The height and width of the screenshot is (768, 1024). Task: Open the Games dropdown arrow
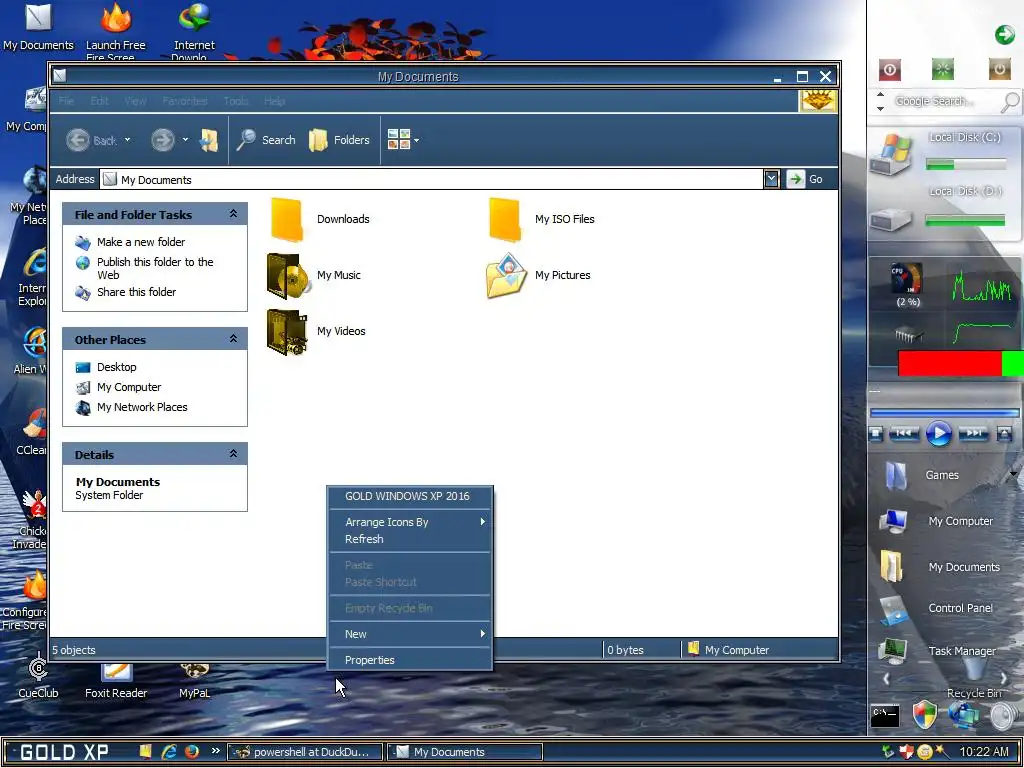click(1014, 474)
